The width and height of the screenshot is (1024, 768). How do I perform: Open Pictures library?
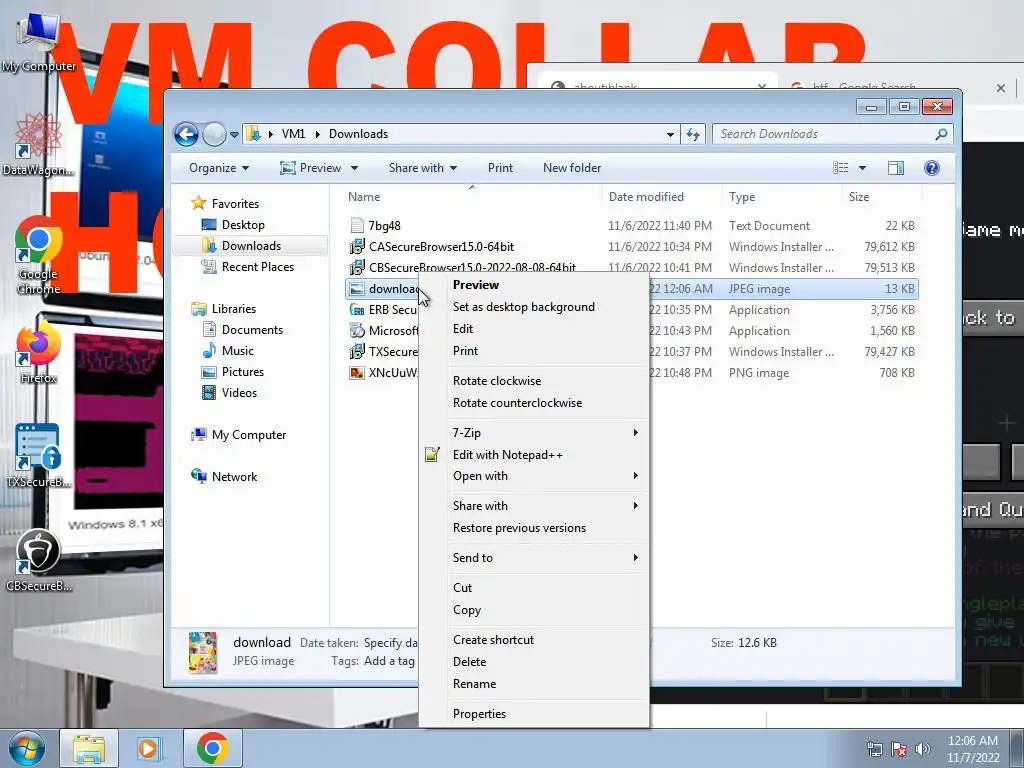242,372
